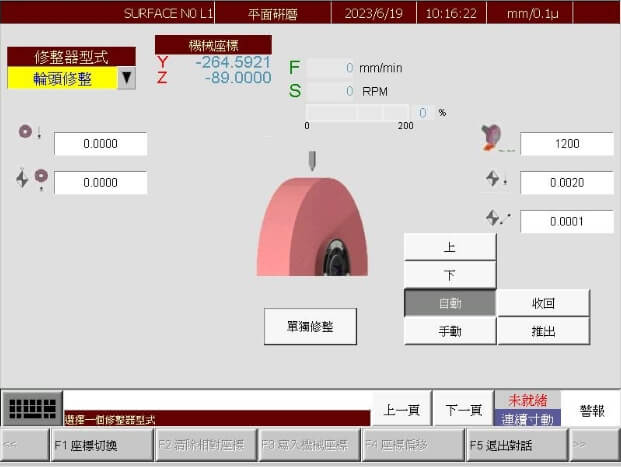Click the second 0.0000 input field
The width and height of the screenshot is (621, 467).
pos(101,183)
